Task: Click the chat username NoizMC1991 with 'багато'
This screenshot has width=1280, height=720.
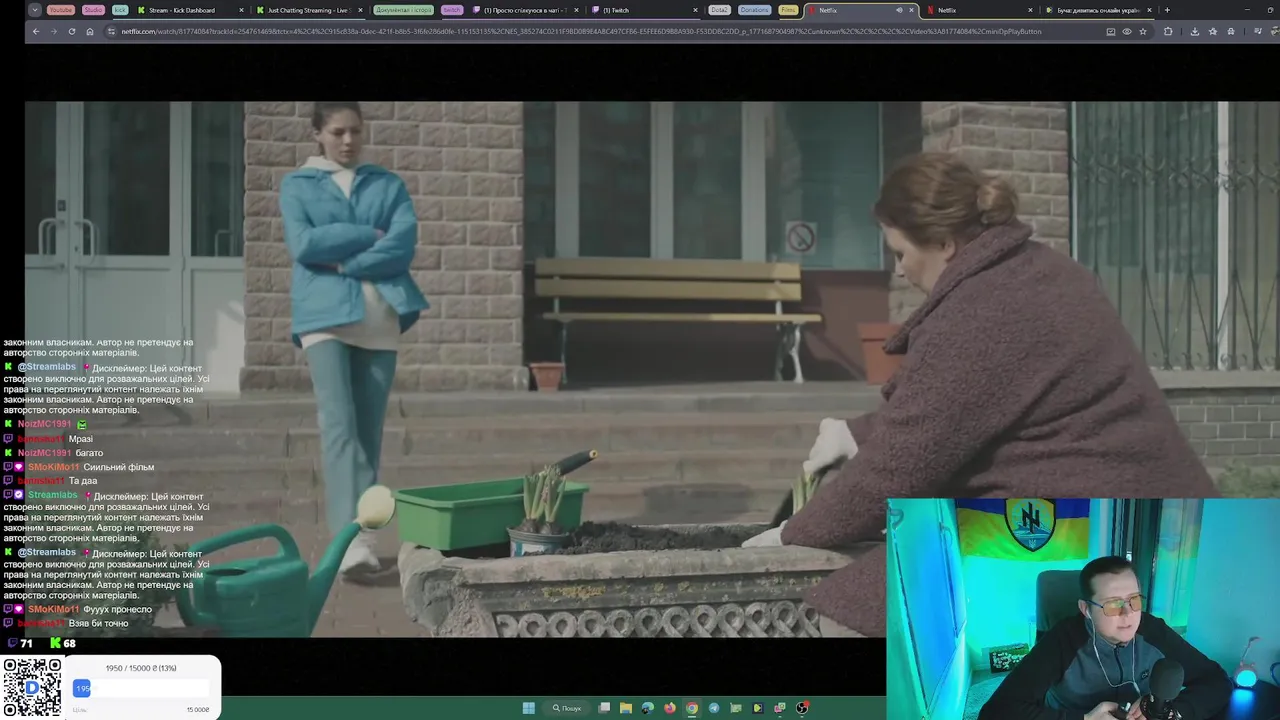Action: click(44, 453)
